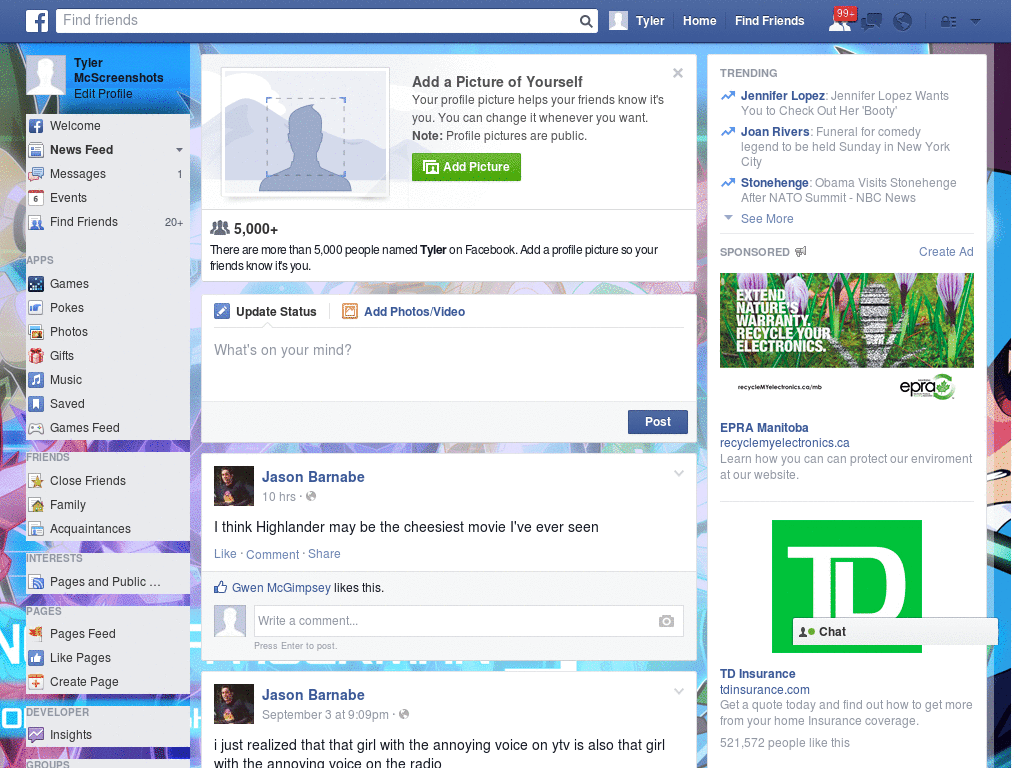Open the TD Insurance link
1024x768 pixels.
(x=758, y=674)
